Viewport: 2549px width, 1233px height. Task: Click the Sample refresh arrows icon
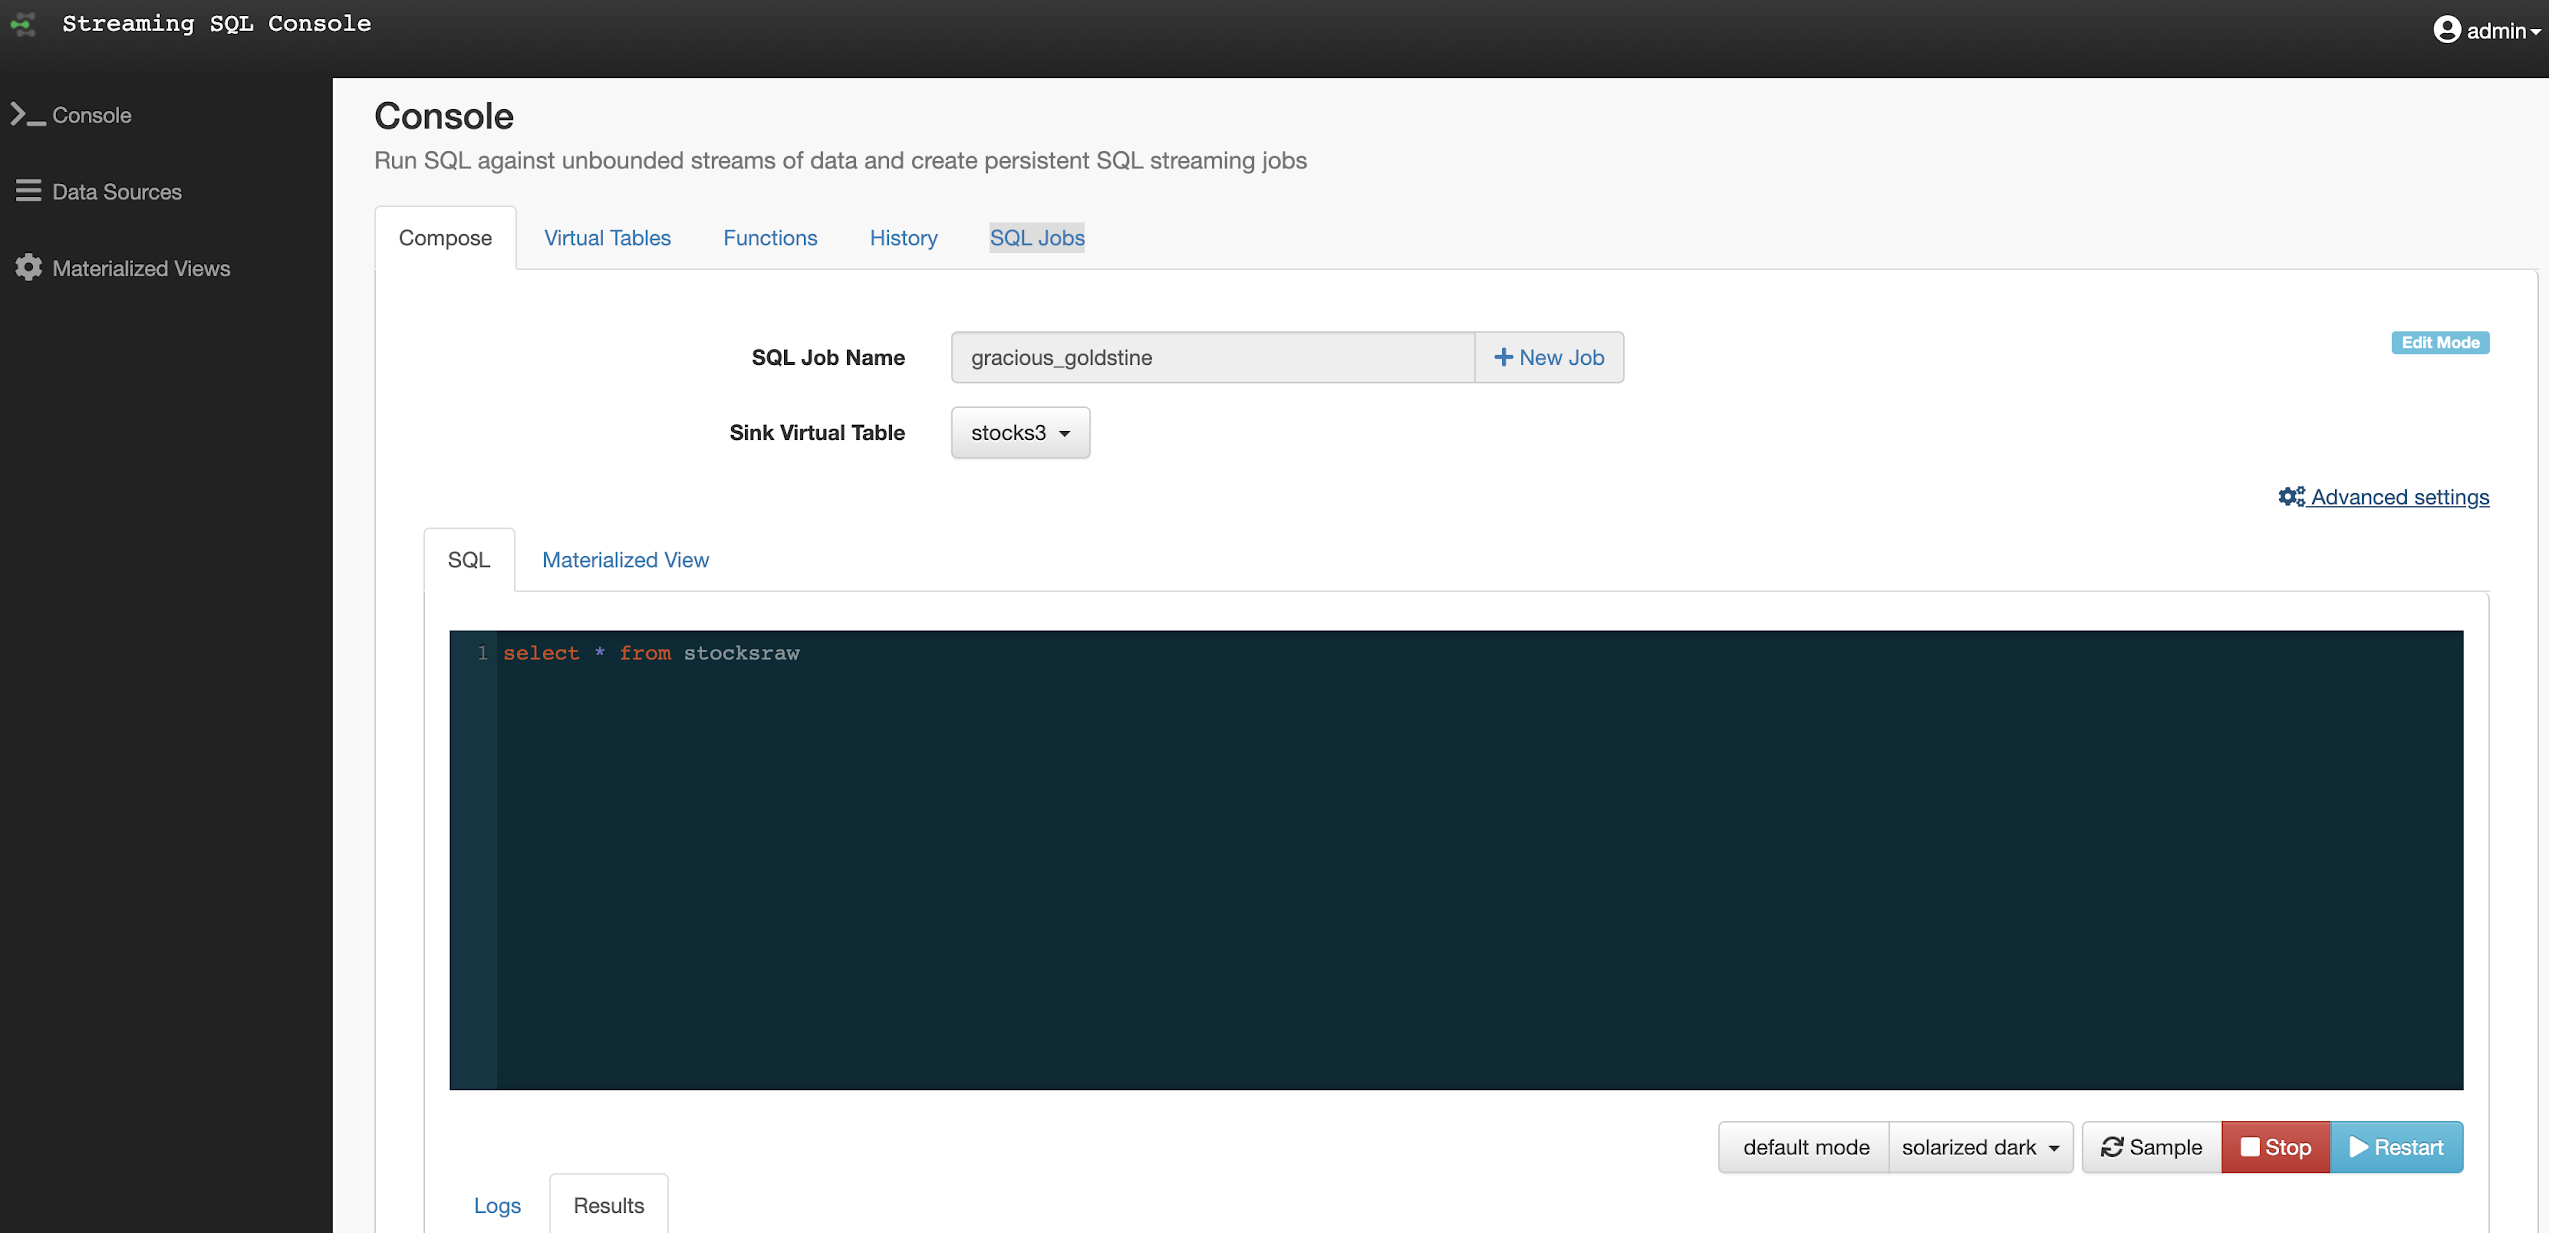2111,1147
